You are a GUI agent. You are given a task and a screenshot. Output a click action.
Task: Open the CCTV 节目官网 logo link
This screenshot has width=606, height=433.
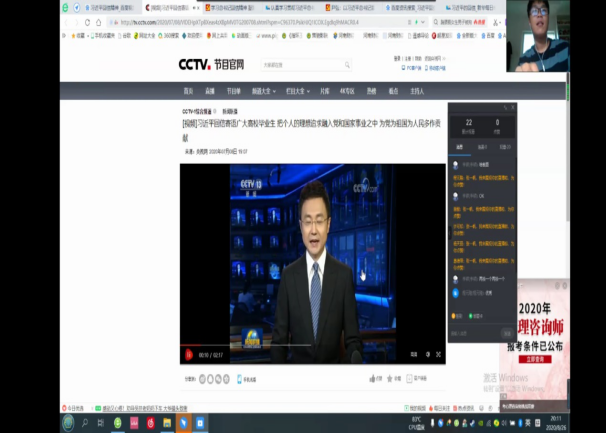(x=211, y=64)
